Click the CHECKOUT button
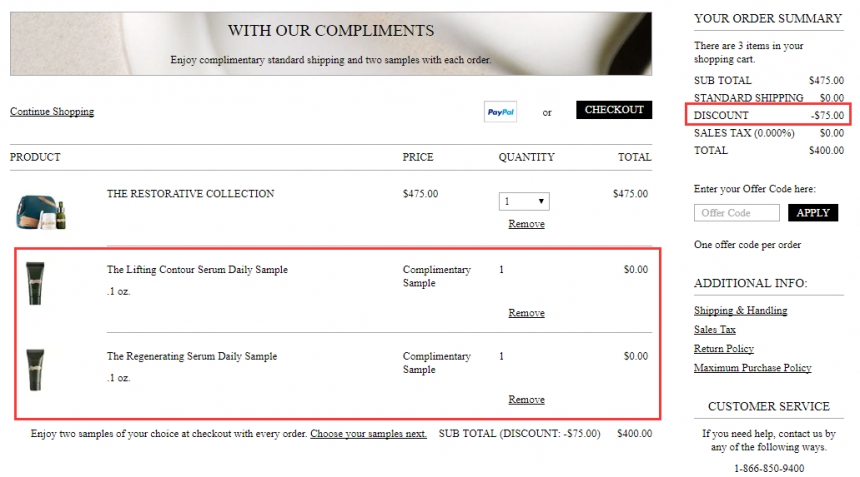Screen dimensions: 860x477 click(614, 110)
